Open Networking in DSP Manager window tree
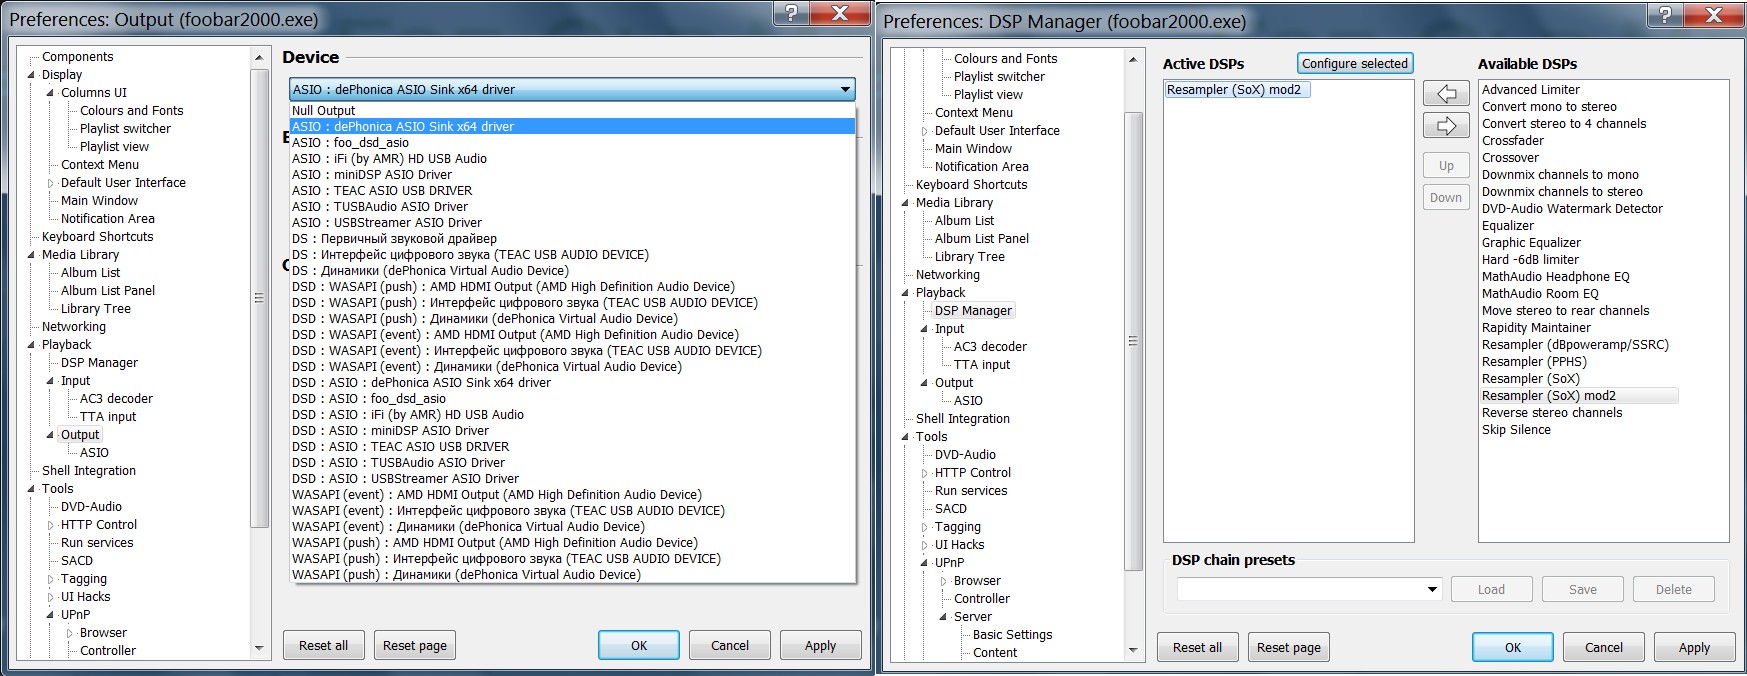 pyautogui.click(x=948, y=275)
